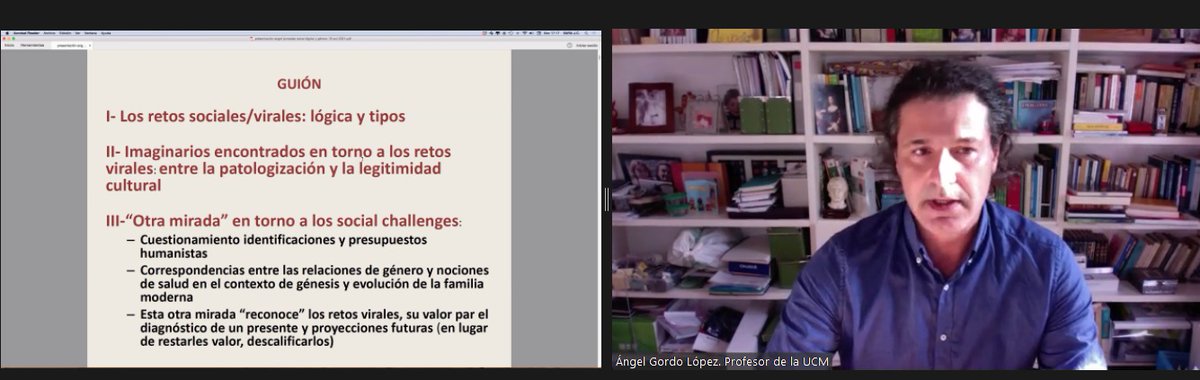Image resolution: width=1200 pixels, height=380 pixels.
Task: Click the Wi-Fi status icon
Action: point(525,33)
